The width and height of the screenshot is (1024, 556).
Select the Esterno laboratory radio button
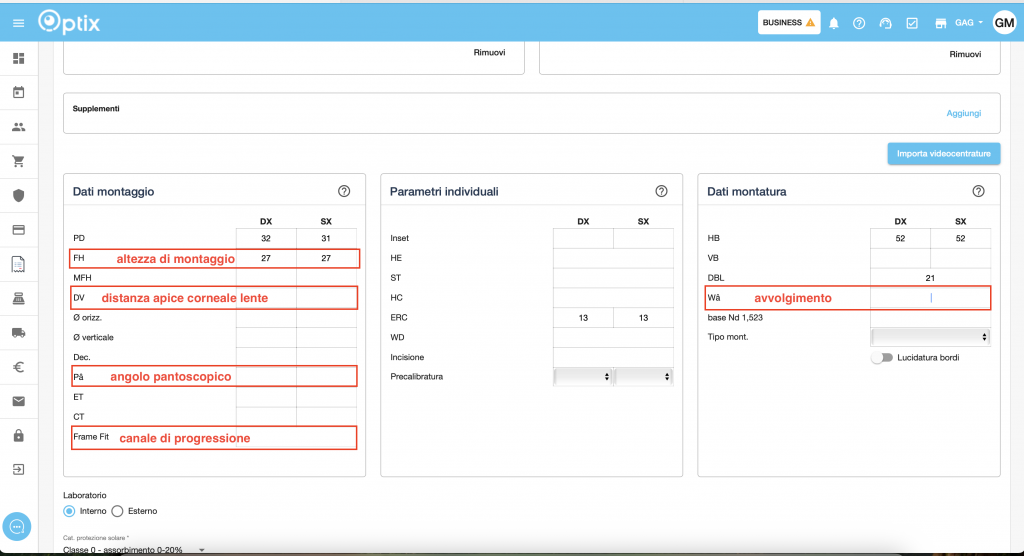coord(117,511)
